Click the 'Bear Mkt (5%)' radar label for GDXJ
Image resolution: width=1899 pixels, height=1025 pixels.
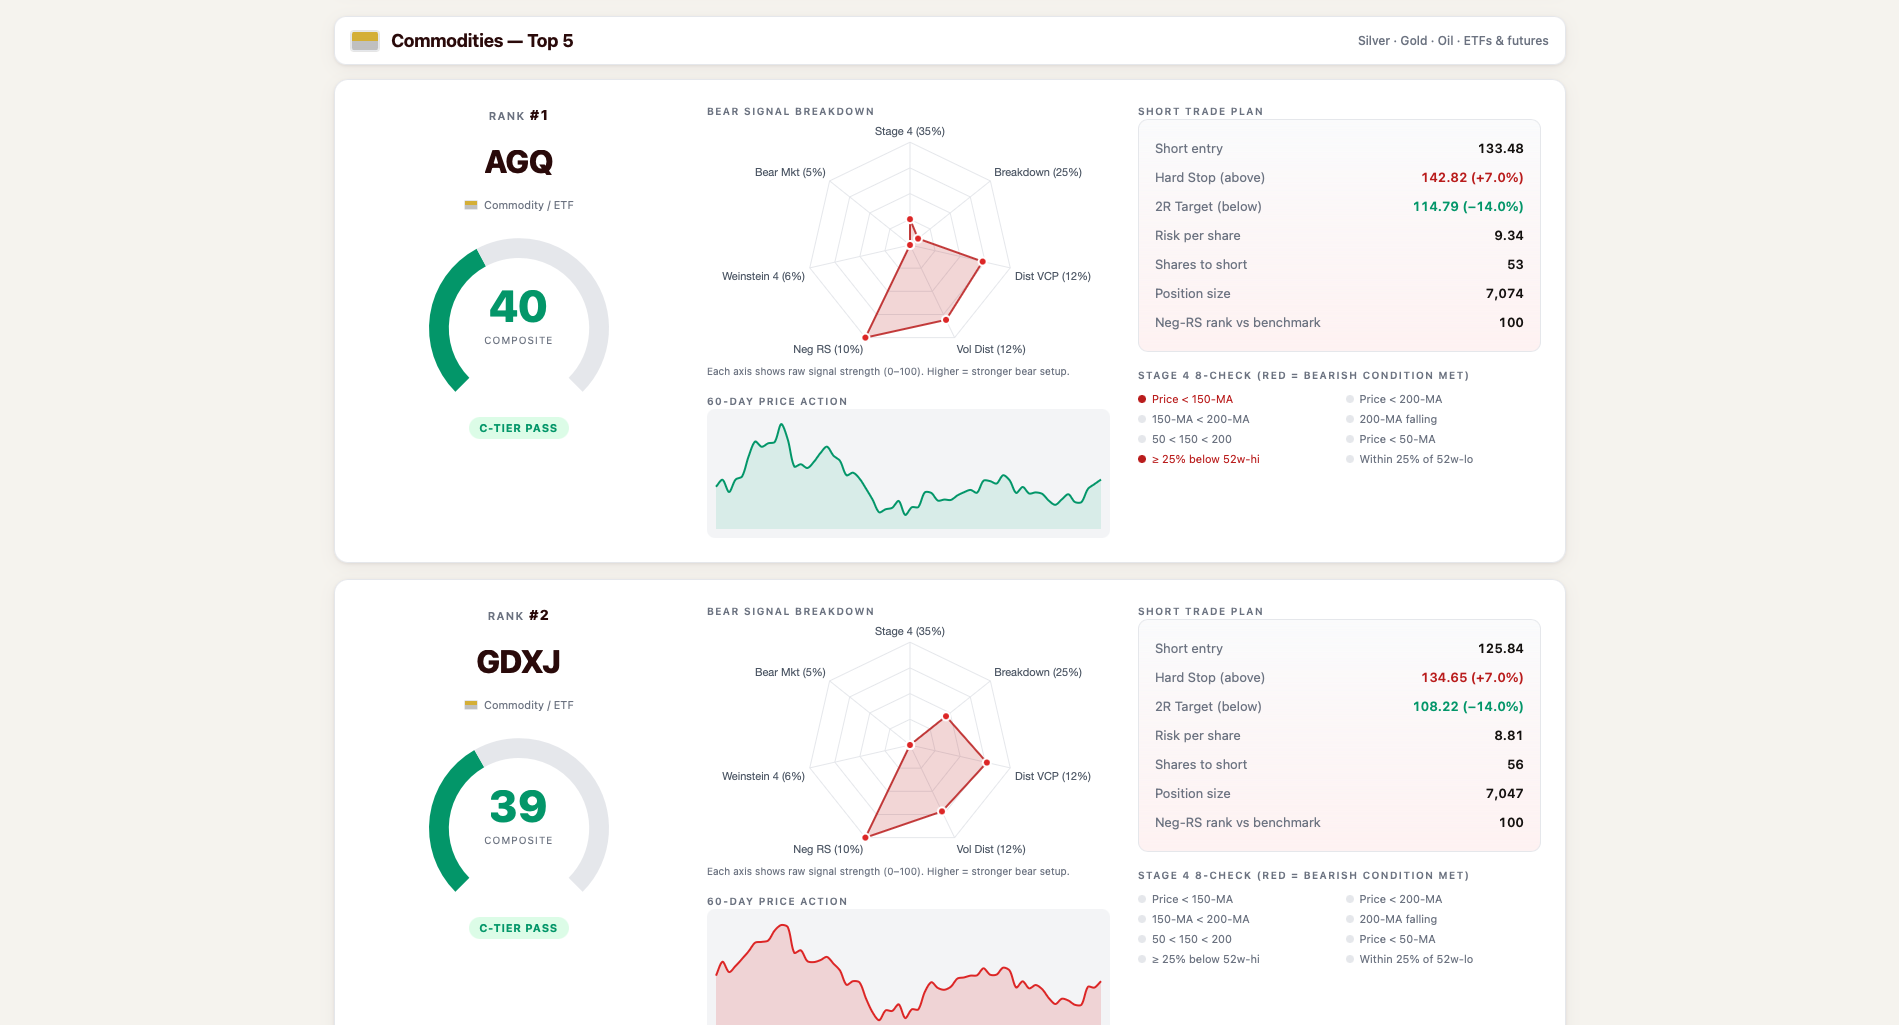790,672
